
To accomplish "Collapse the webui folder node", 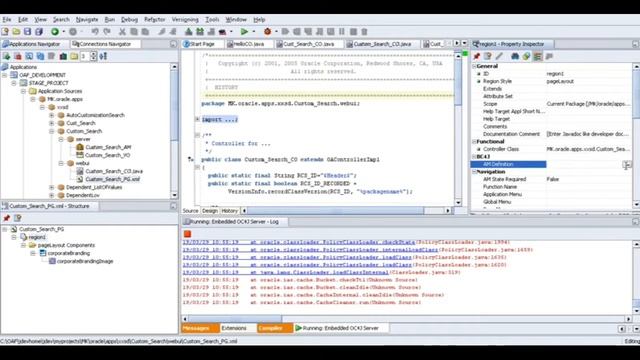I will (x=61, y=163).
